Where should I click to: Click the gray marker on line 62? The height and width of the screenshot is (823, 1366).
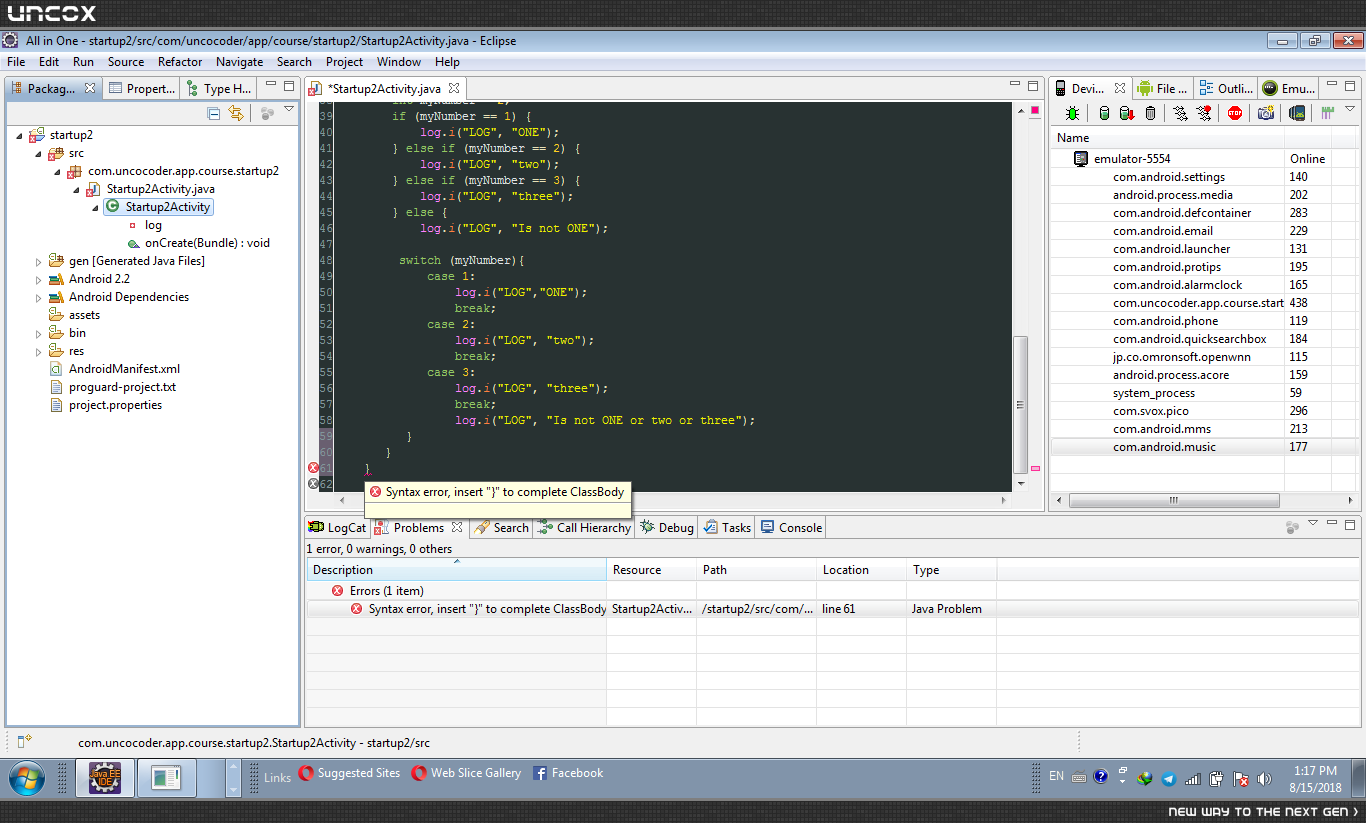[313, 484]
